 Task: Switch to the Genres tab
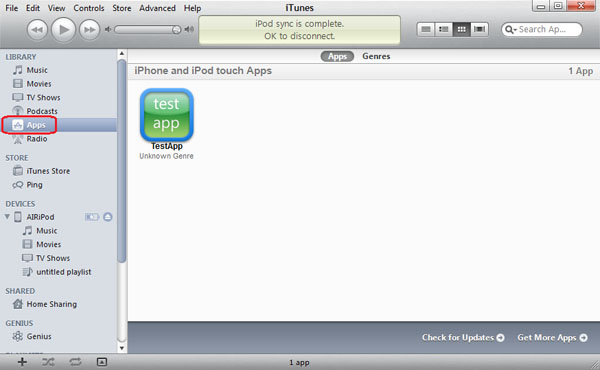pyautogui.click(x=376, y=56)
